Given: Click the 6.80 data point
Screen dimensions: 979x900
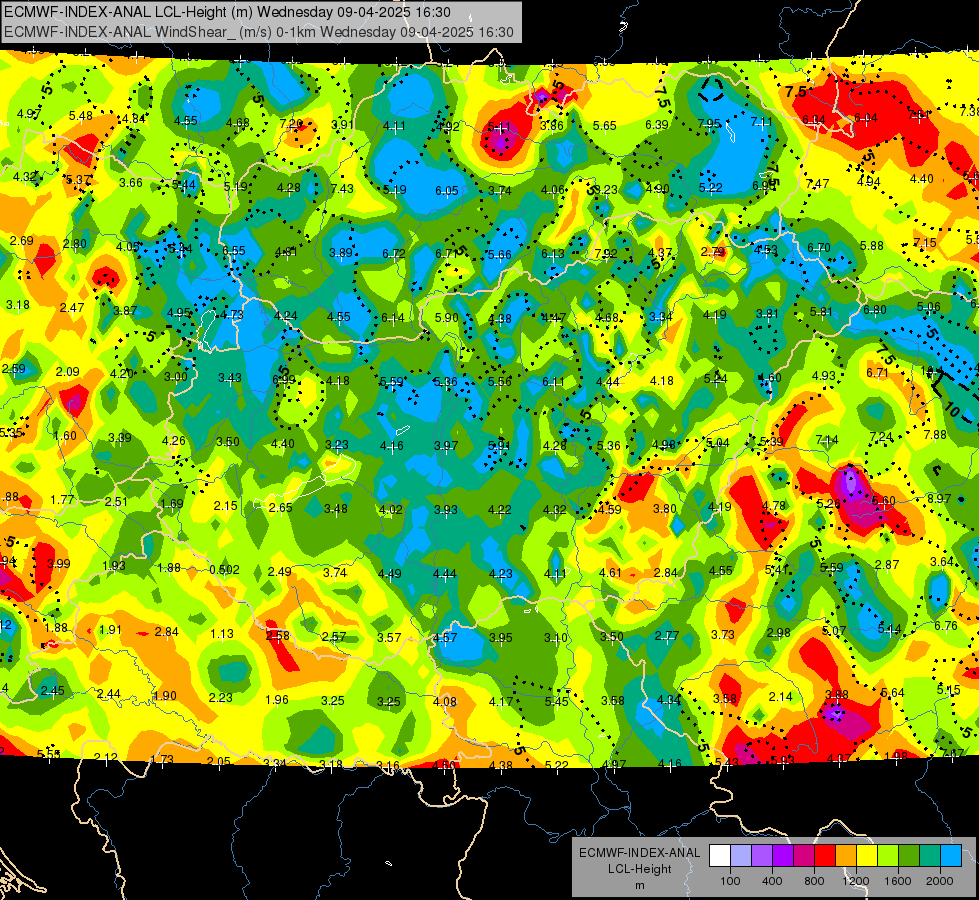Looking at the screenshot, I should point(875,310).
